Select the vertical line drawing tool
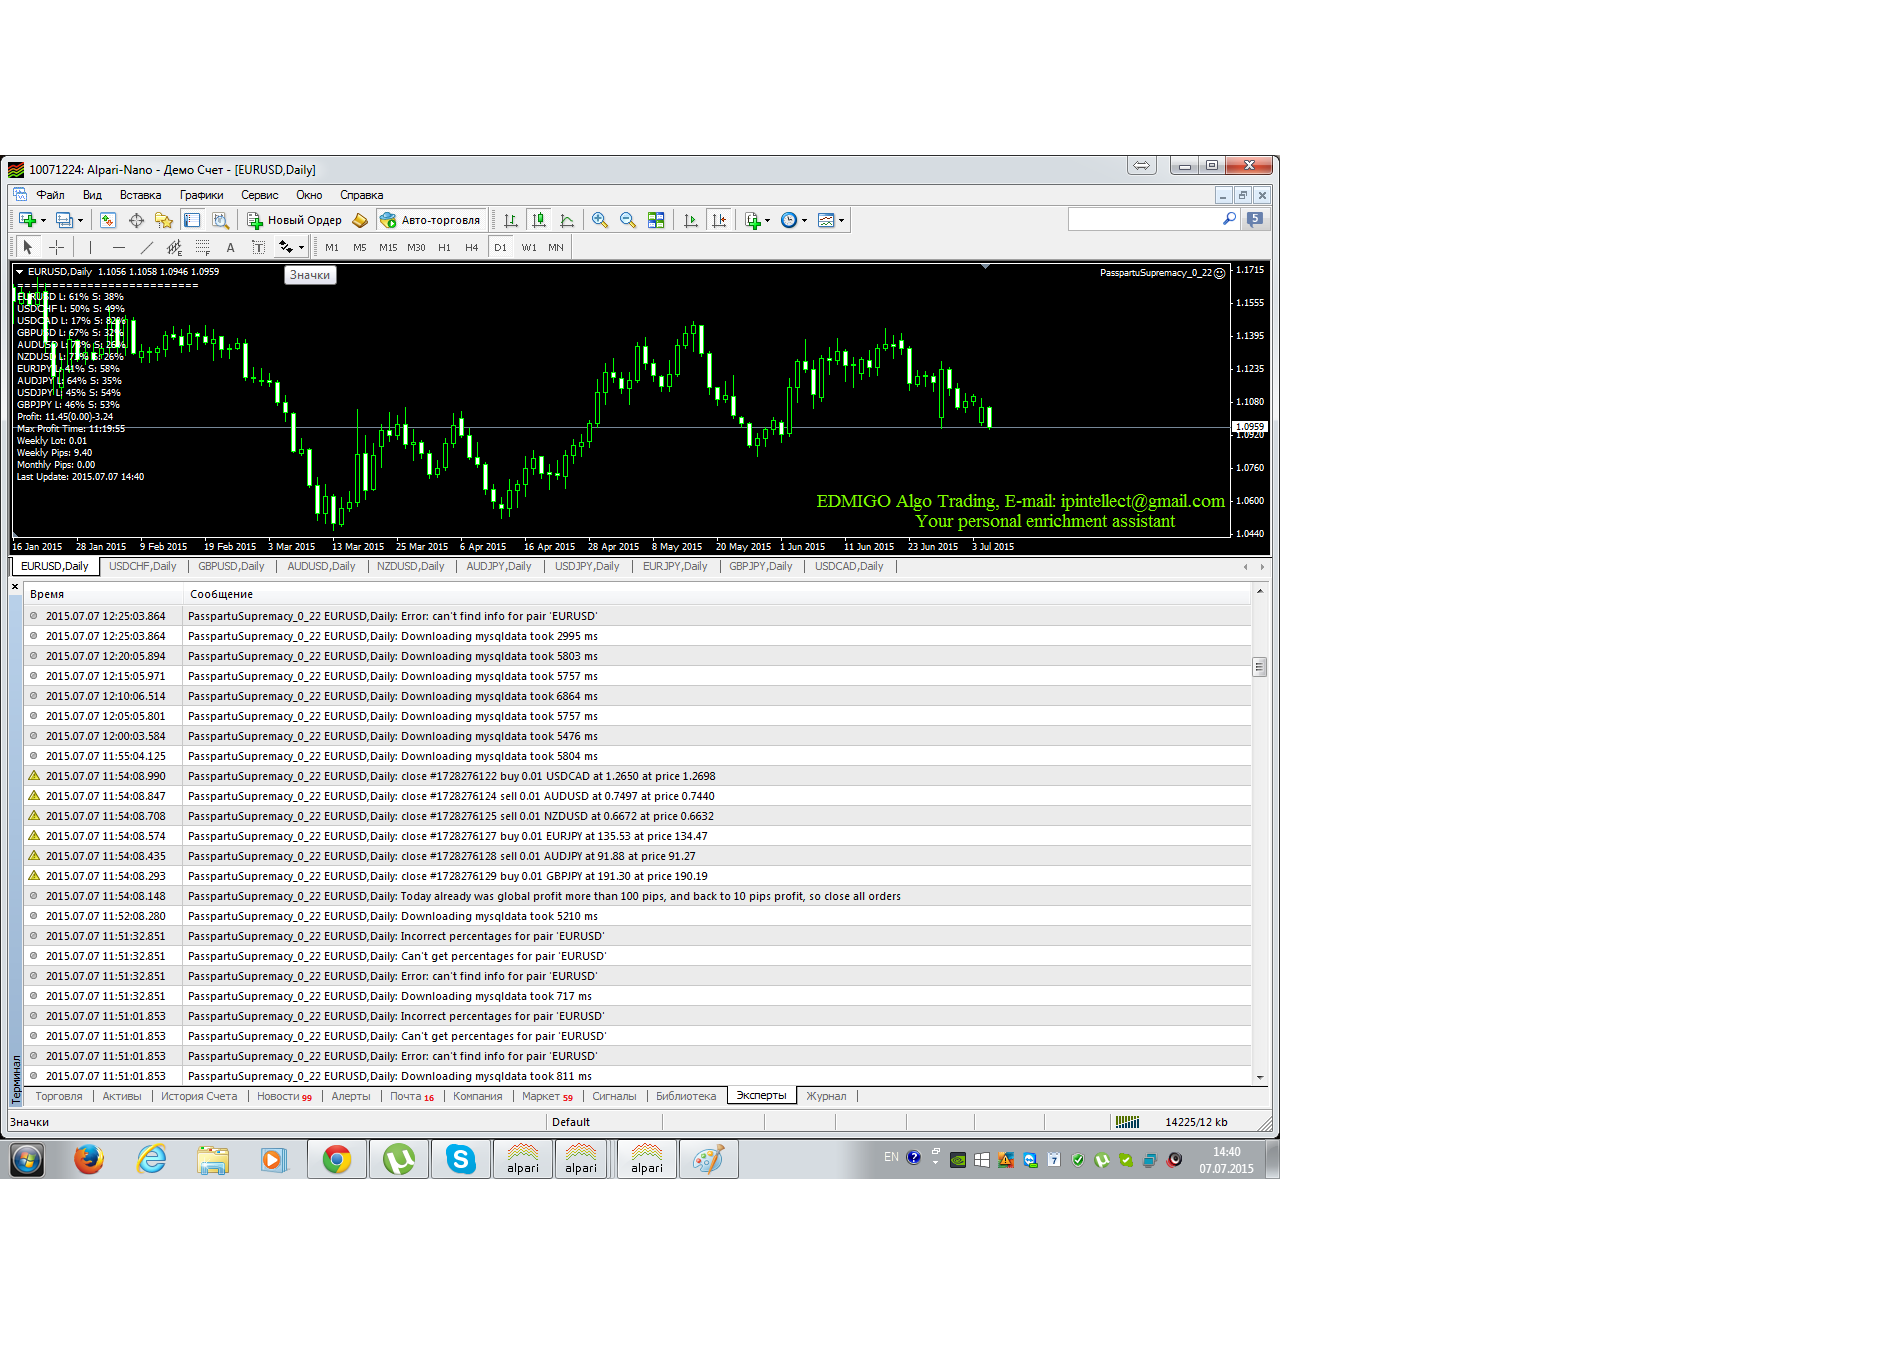Viewport: 1894px width, 1348px height. click(x=90, y=247)
